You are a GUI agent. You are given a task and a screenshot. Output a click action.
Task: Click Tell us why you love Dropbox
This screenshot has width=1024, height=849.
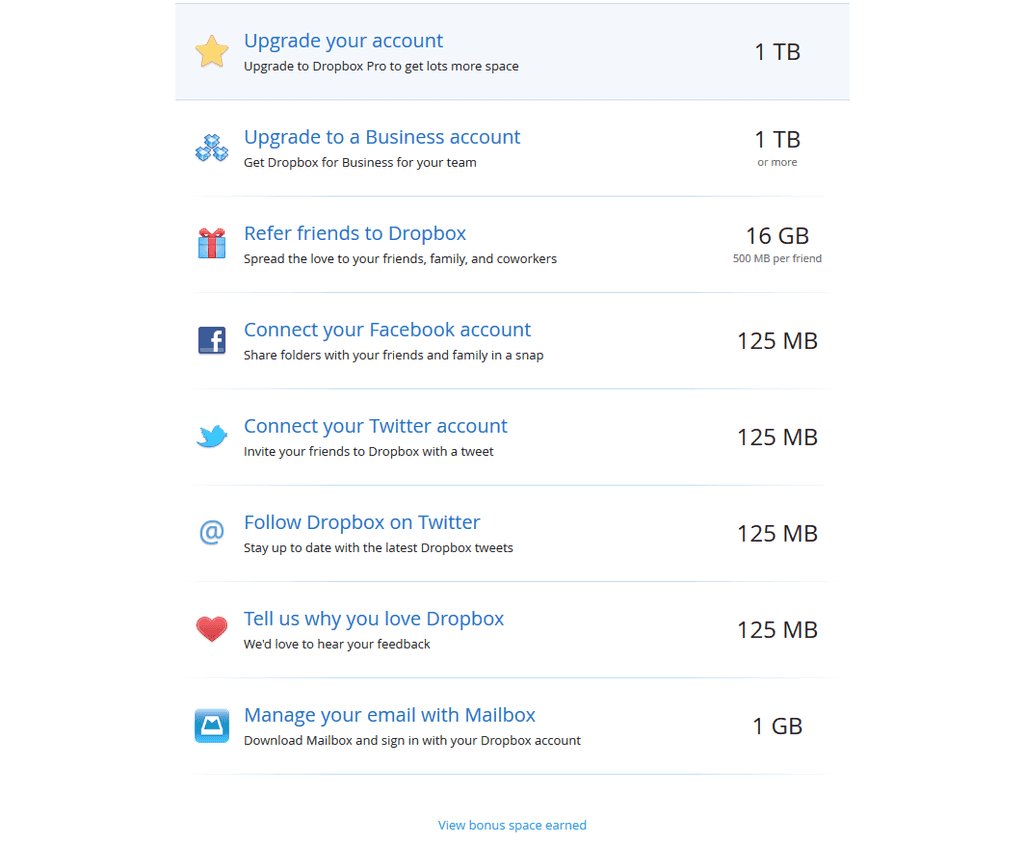374,618
